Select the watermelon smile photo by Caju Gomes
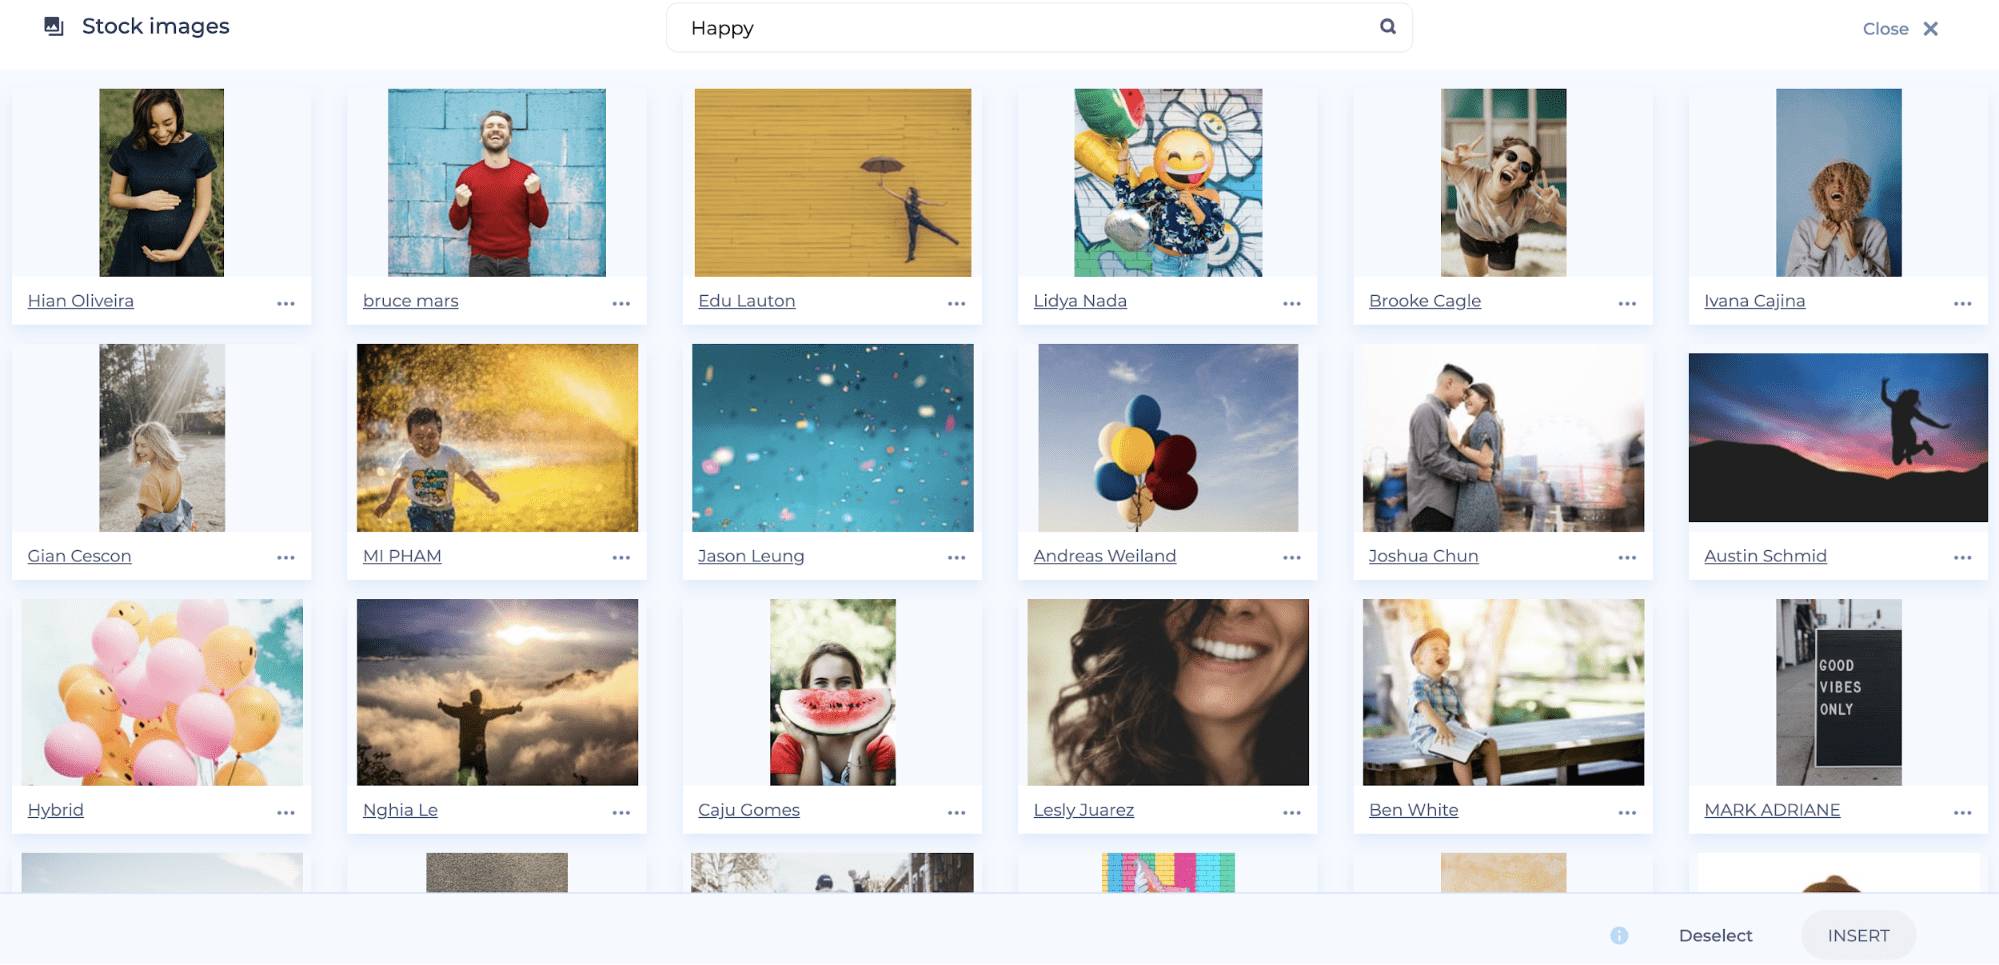Screen dimensions: 1999x965 tap(832, 692)
